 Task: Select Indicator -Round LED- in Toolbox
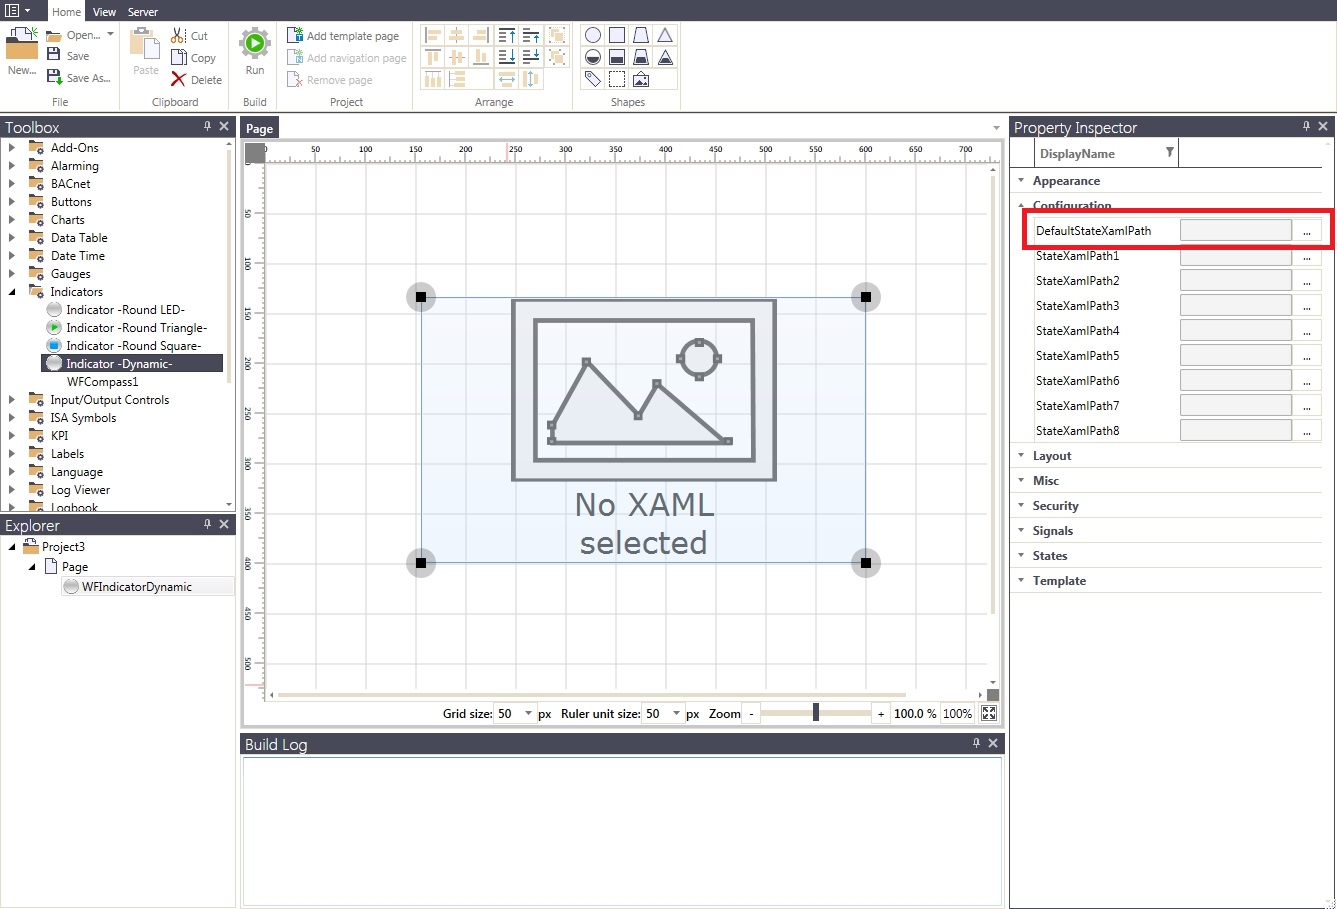click(125, 310)
